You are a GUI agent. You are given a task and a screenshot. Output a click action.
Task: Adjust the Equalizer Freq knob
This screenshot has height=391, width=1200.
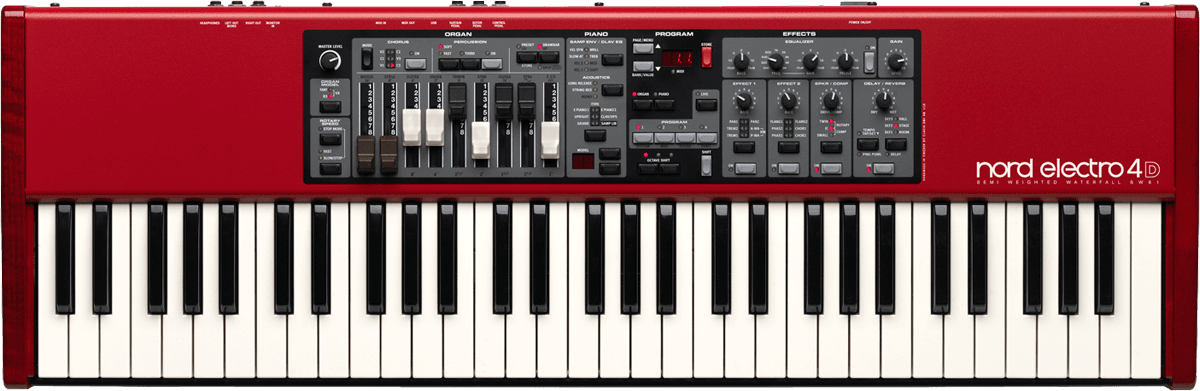click(x=776, y=61)
